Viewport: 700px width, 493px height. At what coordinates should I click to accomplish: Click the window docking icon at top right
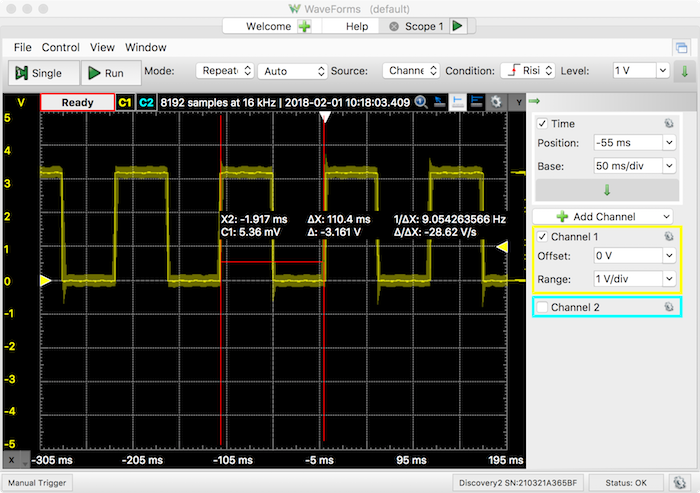point(681,47)
